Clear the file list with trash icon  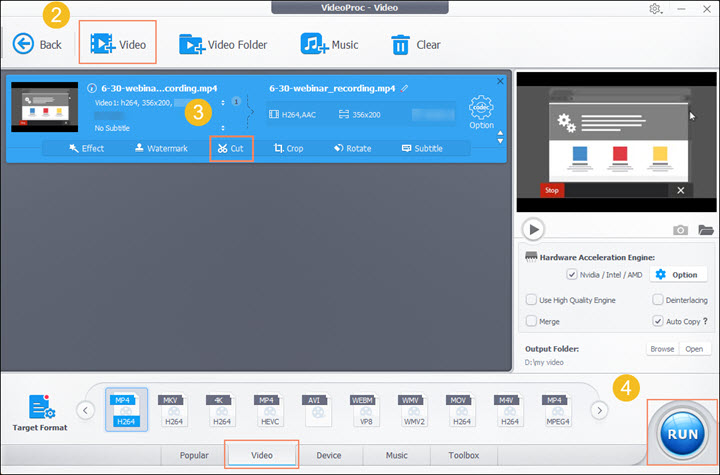416,45
